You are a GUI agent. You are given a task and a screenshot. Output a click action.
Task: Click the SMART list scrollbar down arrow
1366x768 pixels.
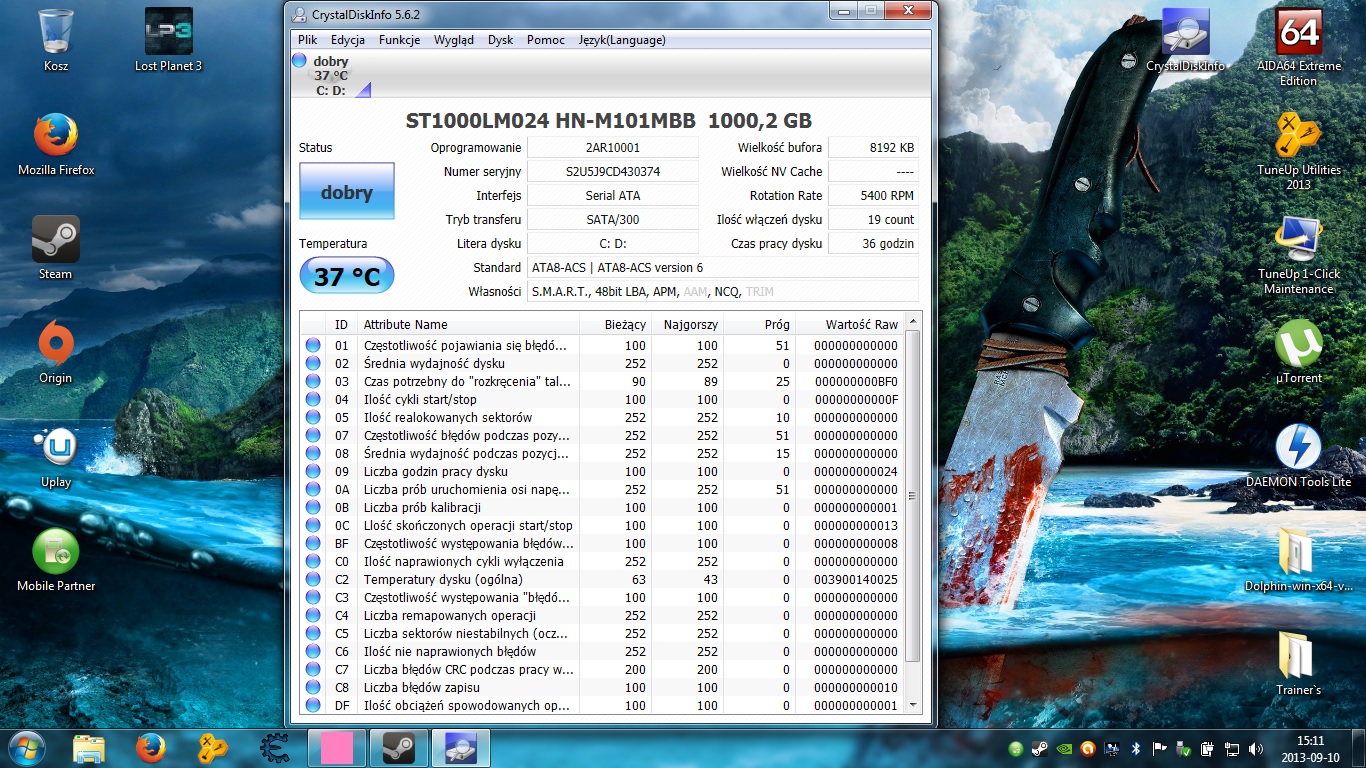(911, 705)
